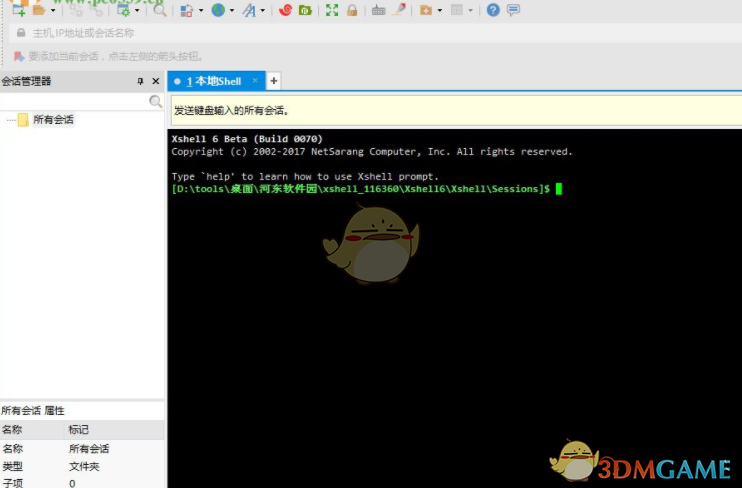Click the highlighter pen icon
The height and width of the screenshot is (488, 742).
(x=399, y=10)
